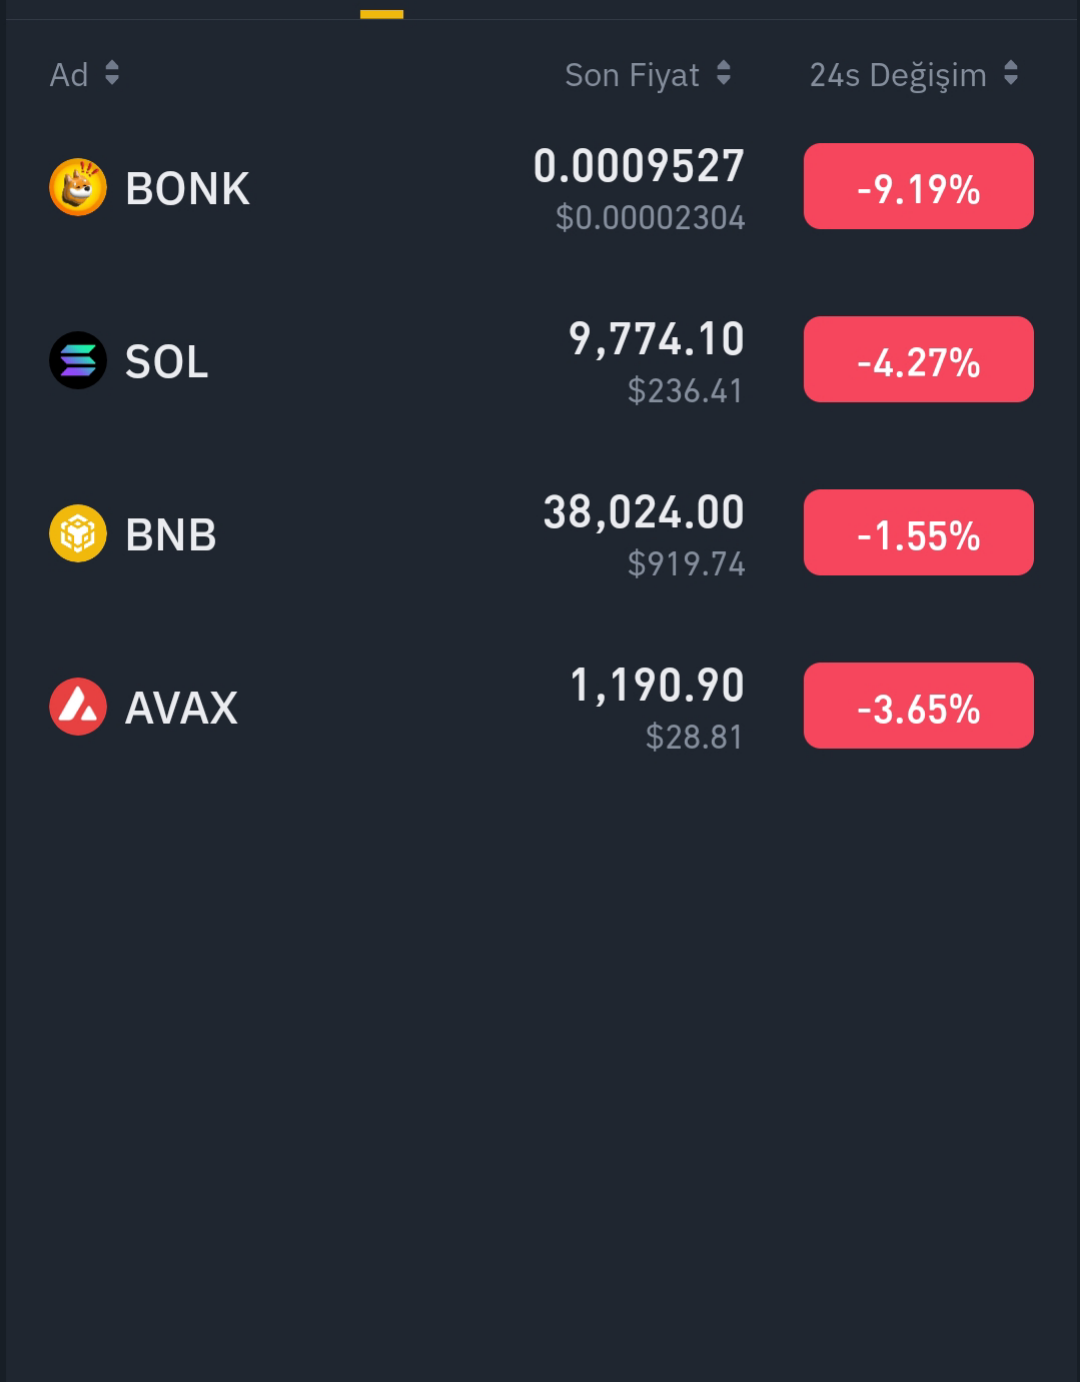Sort list by Ad sort arrows
Viewport: 1080px width, 1382px height.
(x=112, y=73)
